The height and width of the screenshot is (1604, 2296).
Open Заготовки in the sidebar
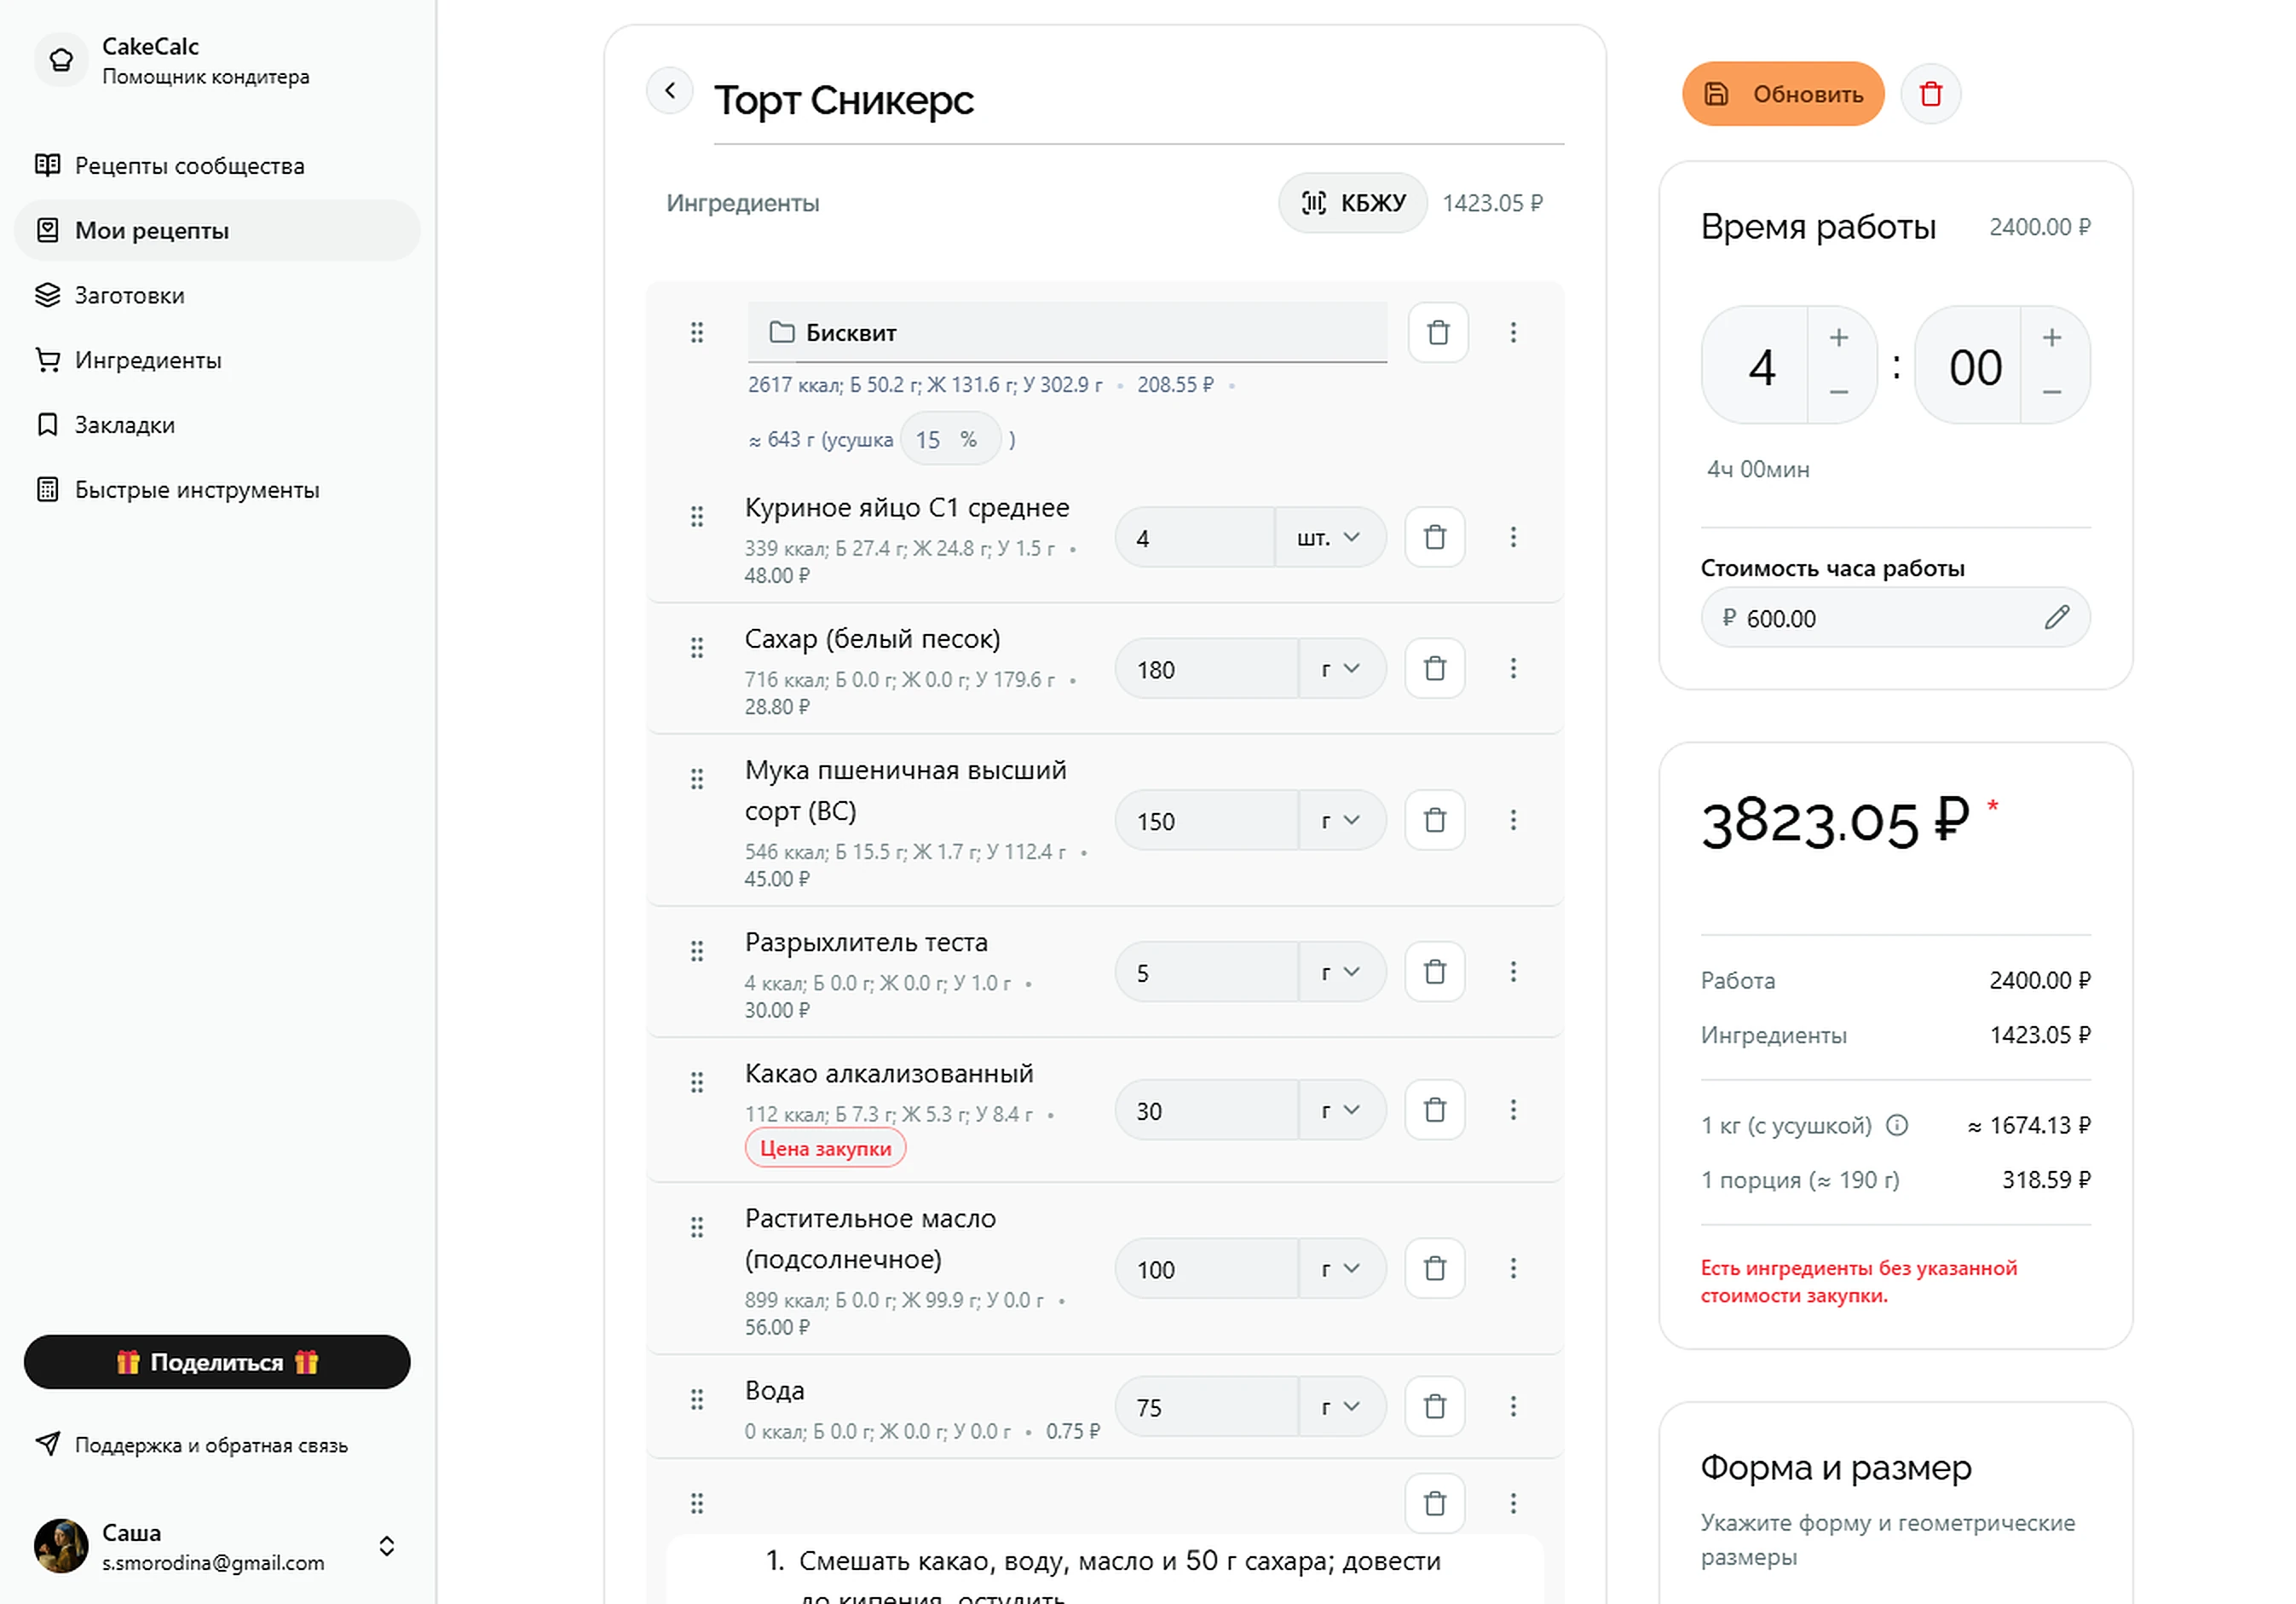click(x=217, y=295)
